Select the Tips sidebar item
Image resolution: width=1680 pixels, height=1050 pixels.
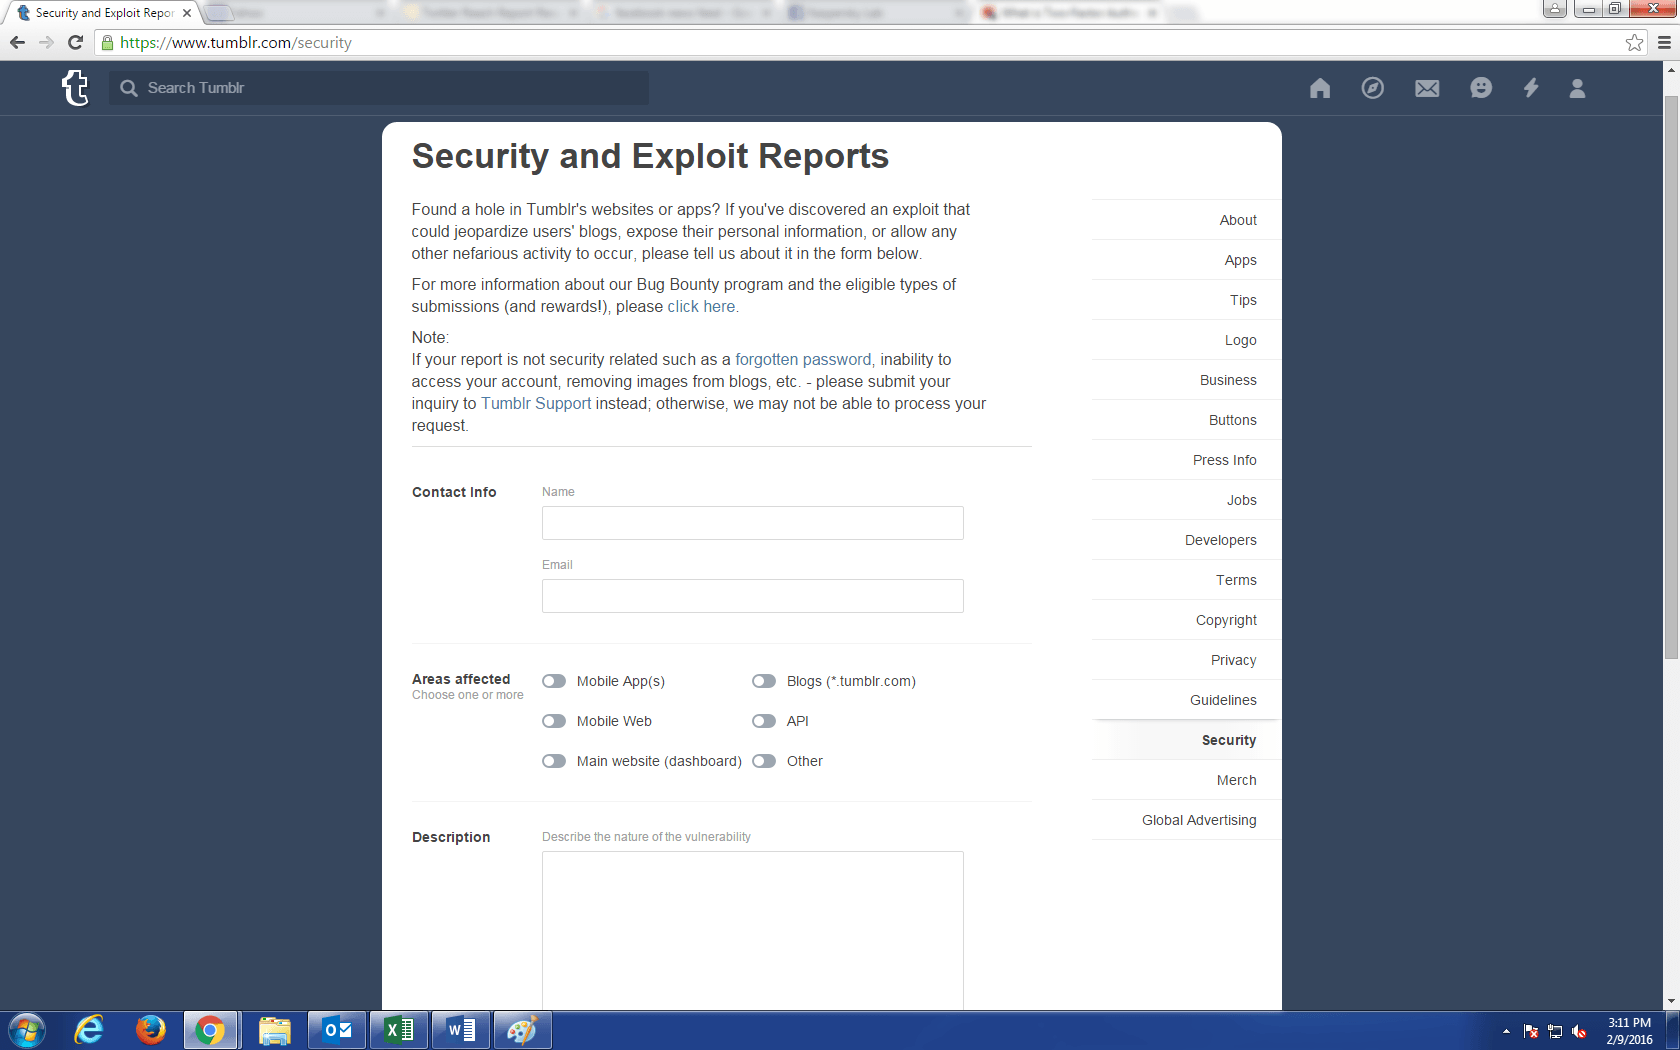[x=1186, y=300]
